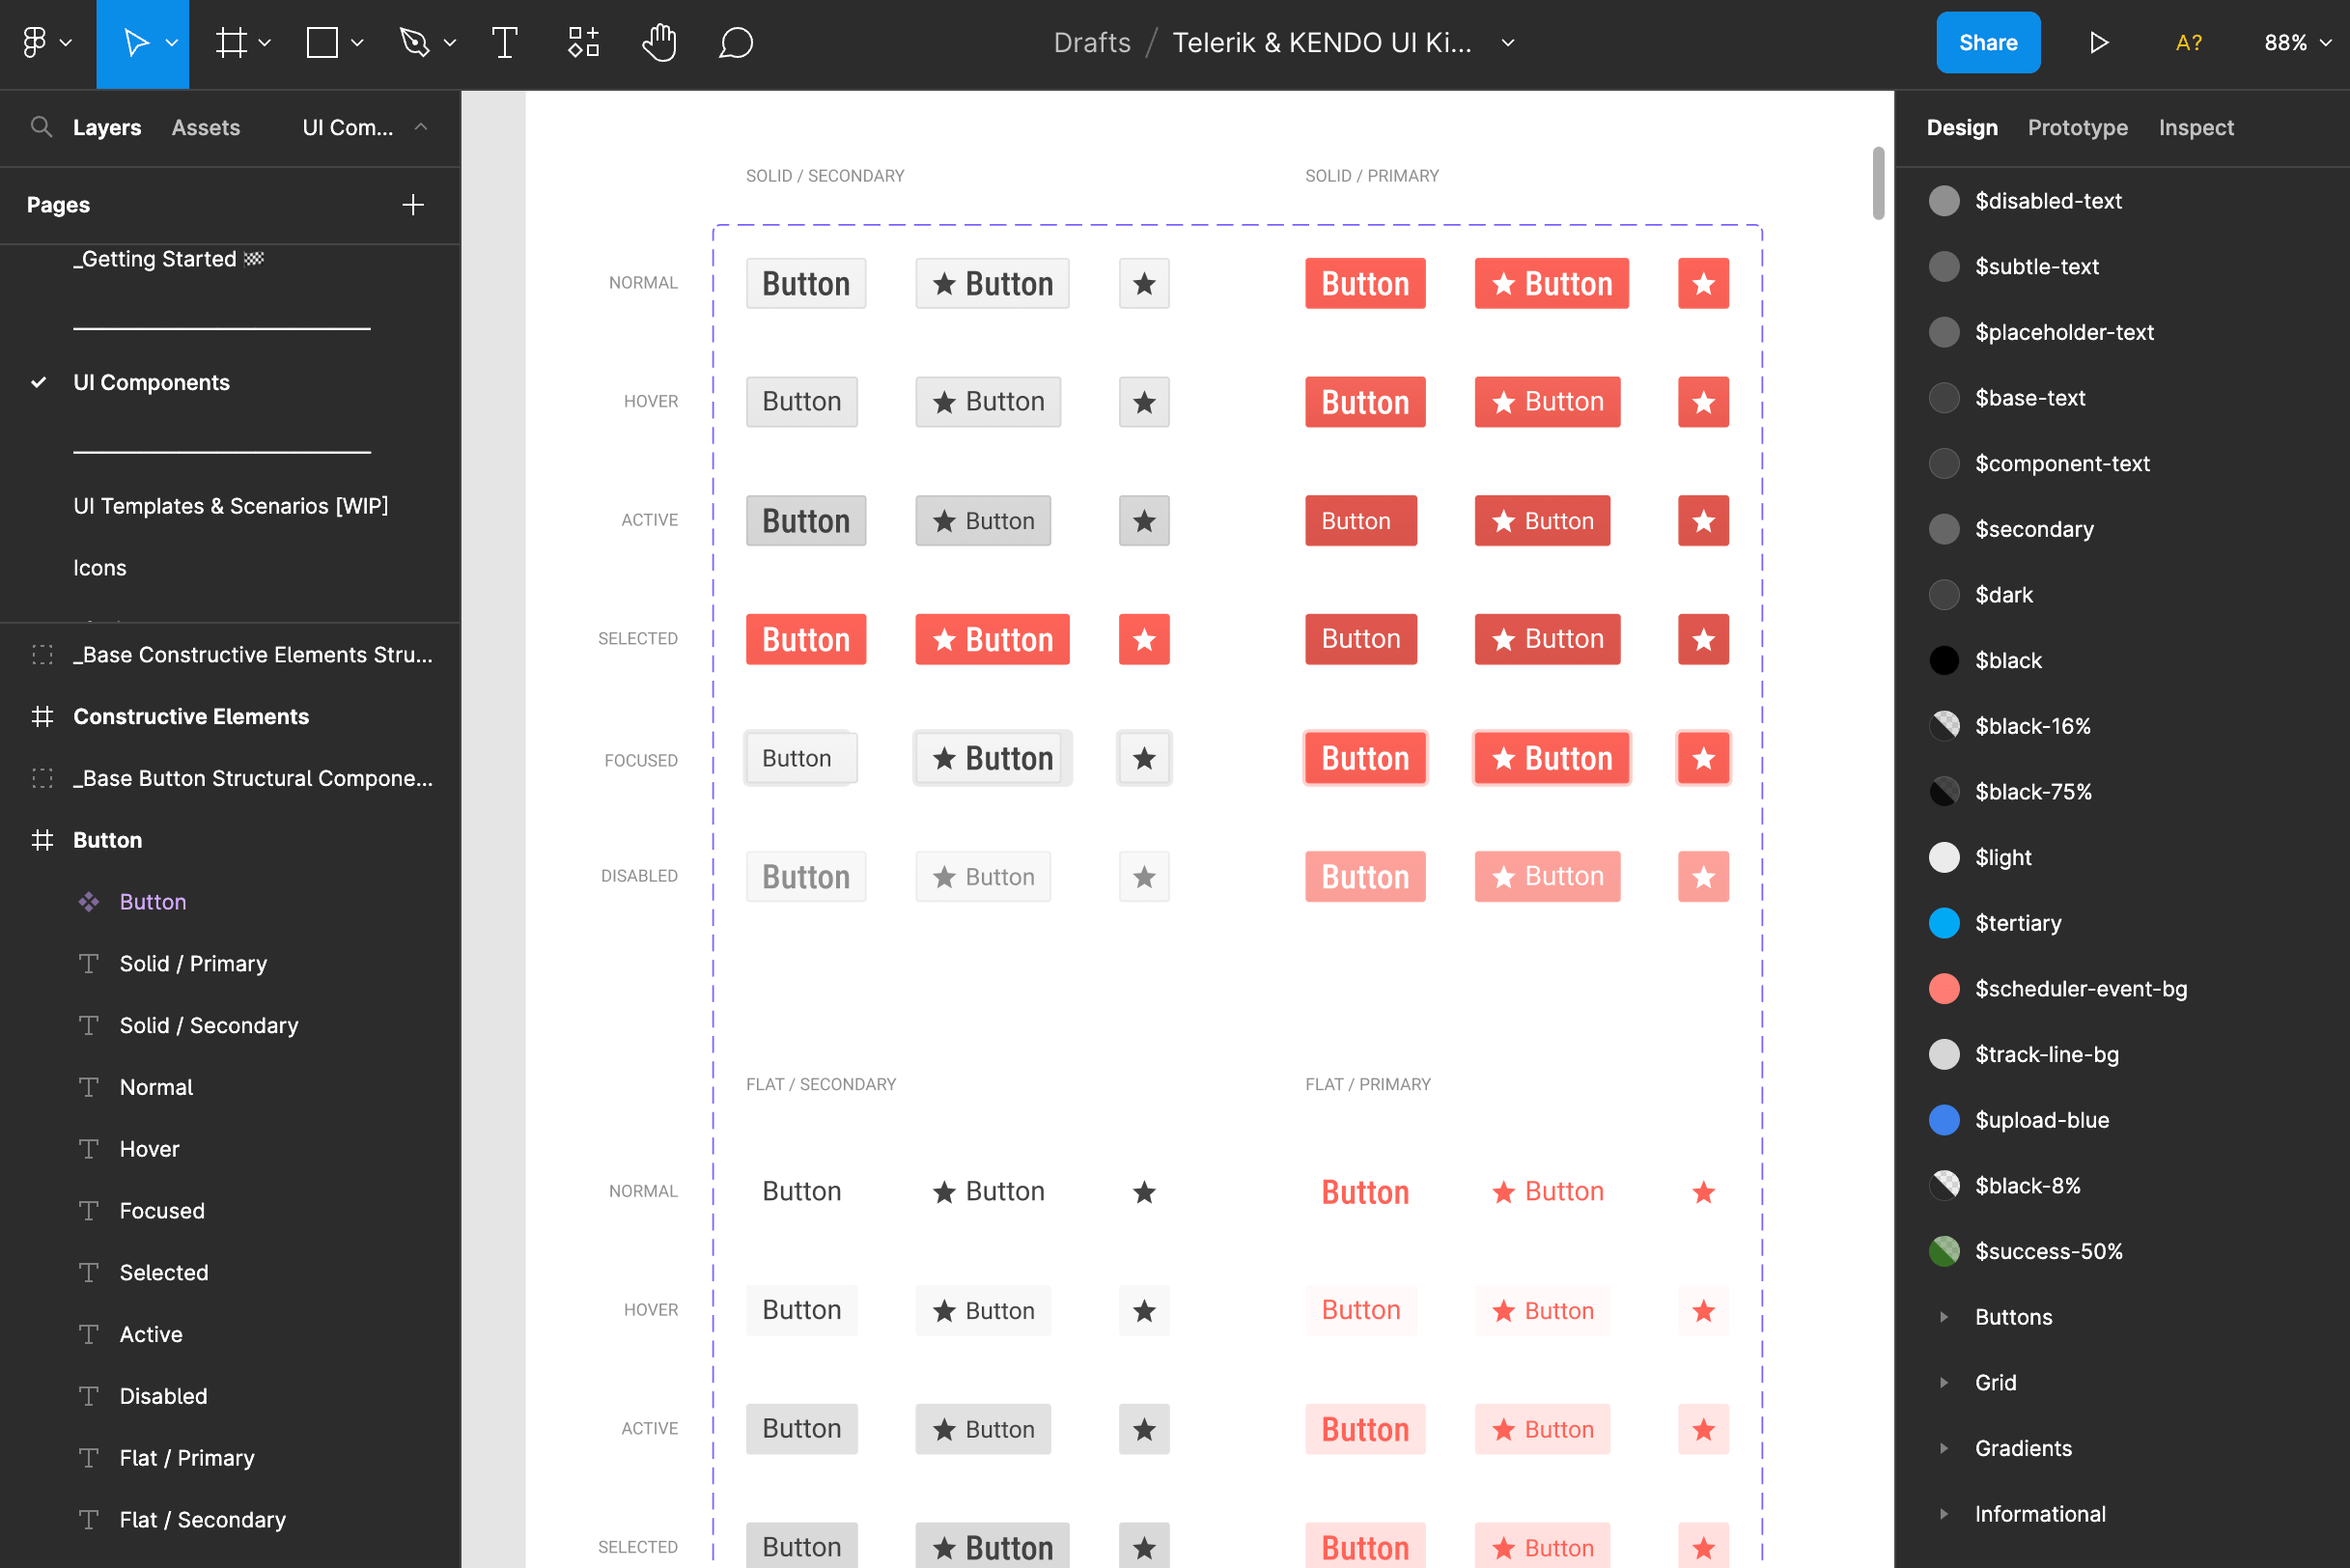Click the UI Components page entry
Viewport: 2350px width, 1568px height.
[151, 383]
